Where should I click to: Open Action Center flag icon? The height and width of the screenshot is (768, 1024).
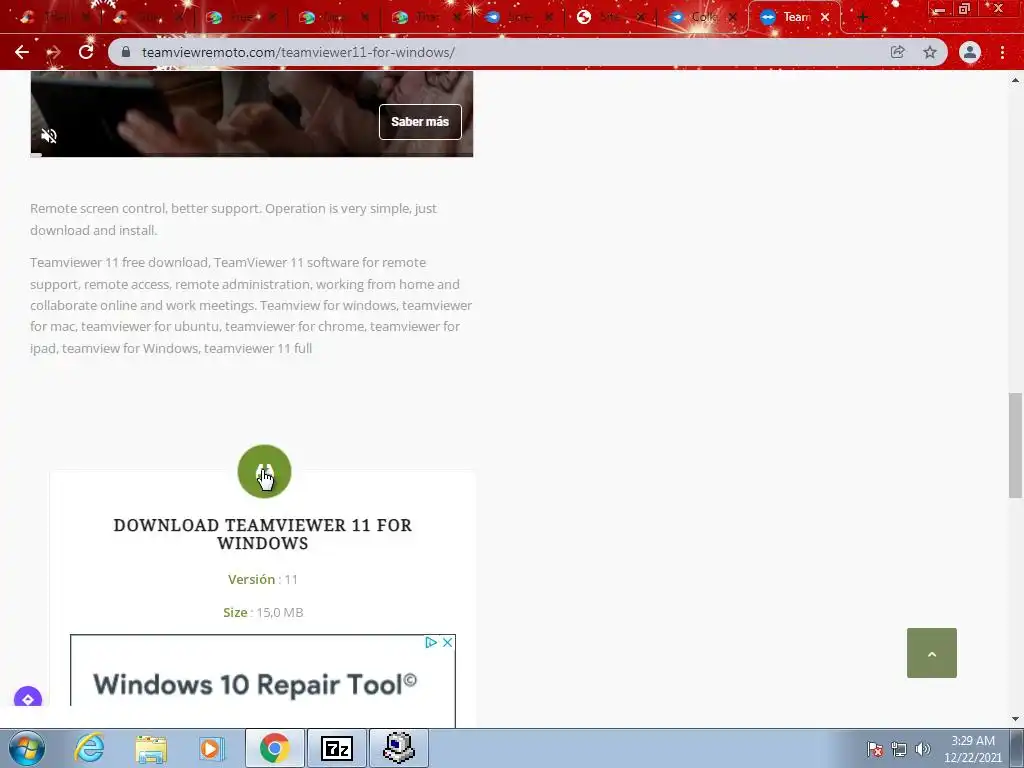(x=874, y=749)
